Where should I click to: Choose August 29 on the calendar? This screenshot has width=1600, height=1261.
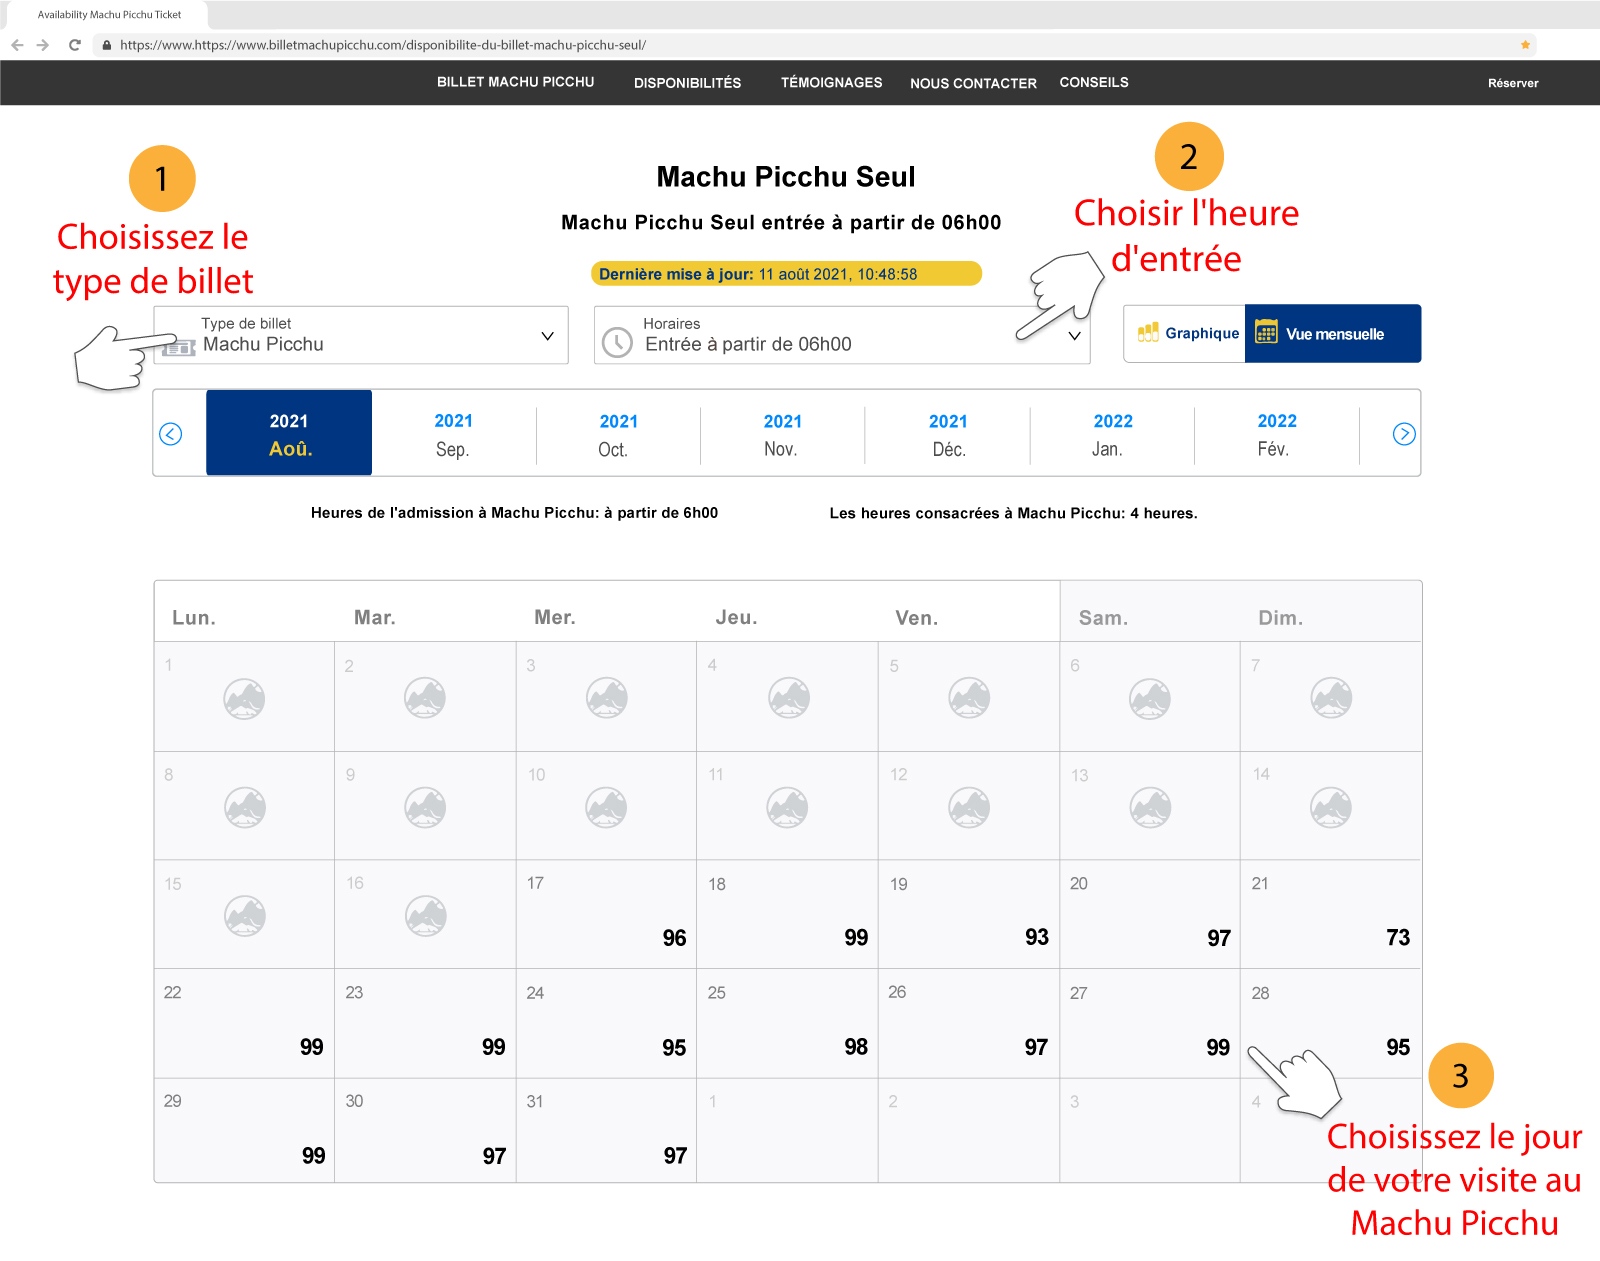(244, 1130)
